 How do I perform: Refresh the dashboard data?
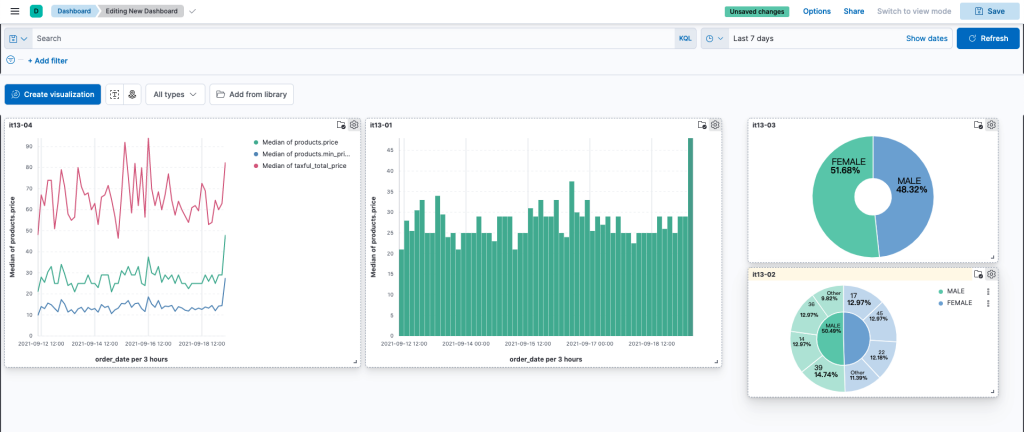(987, 39)
